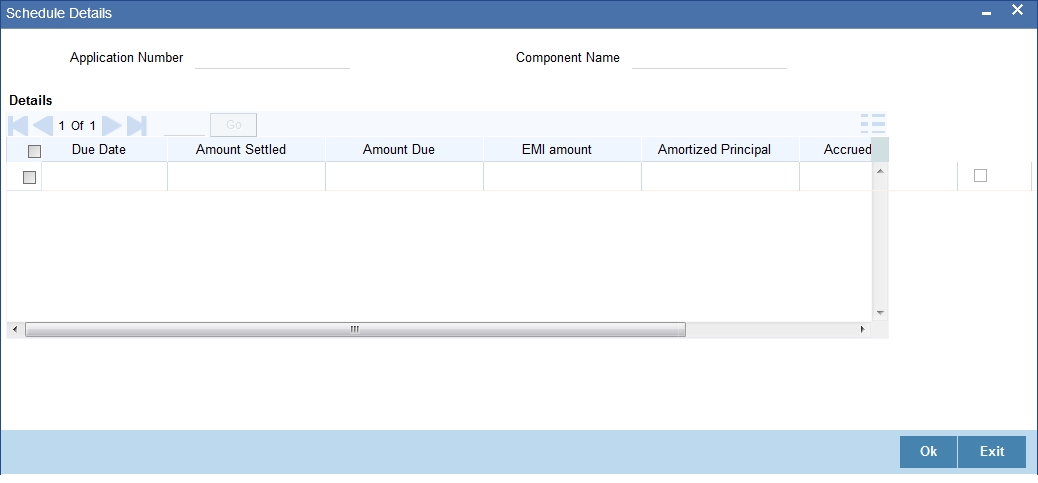Focus the Application Number field
Screen dimensions: 1038x483
click(272, 58)
